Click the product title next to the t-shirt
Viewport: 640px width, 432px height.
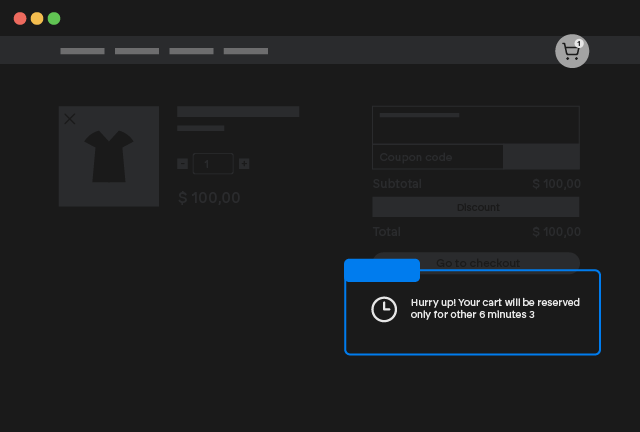(238, 112)
